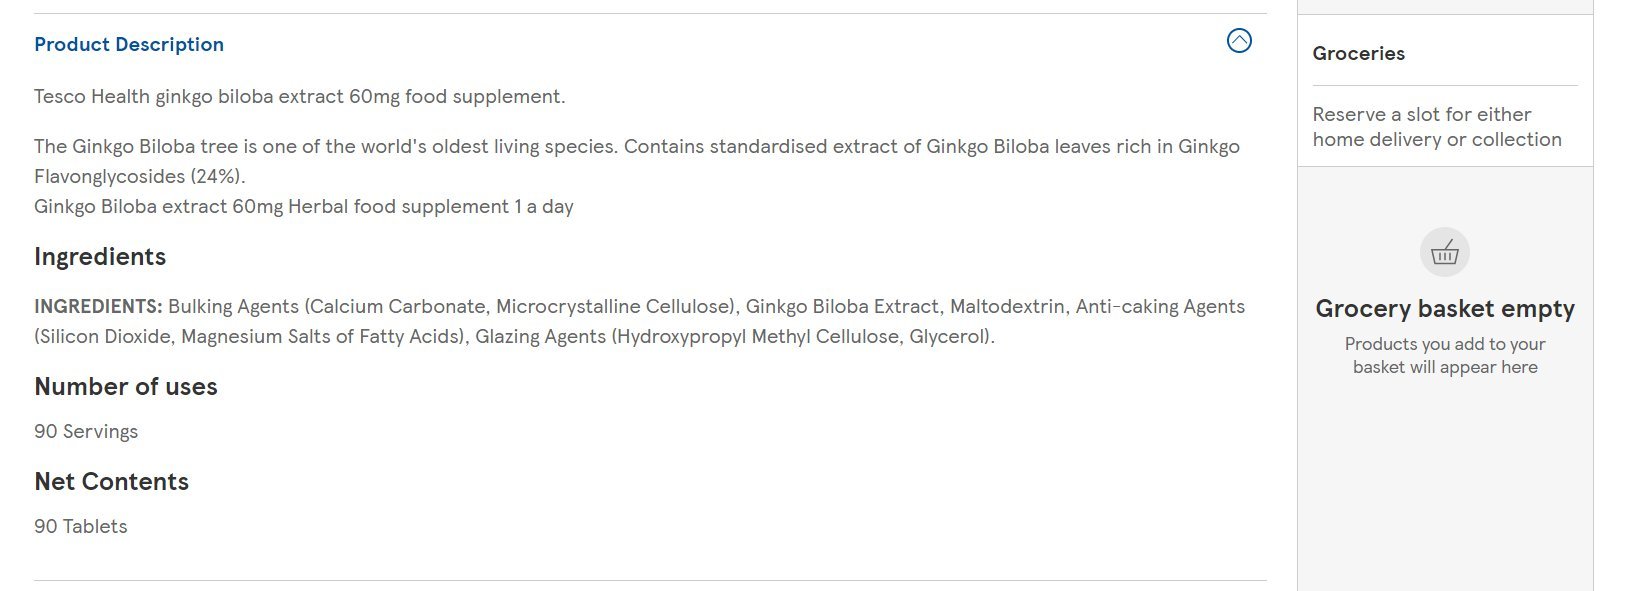Click the Number of uses heading
Viewport: 1647px width, 591px height.
pos(126,387)
